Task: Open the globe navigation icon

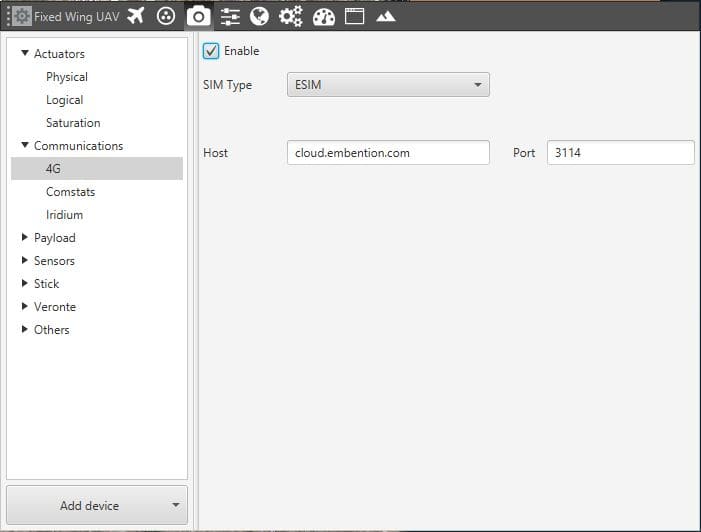Action: point(259,17)
